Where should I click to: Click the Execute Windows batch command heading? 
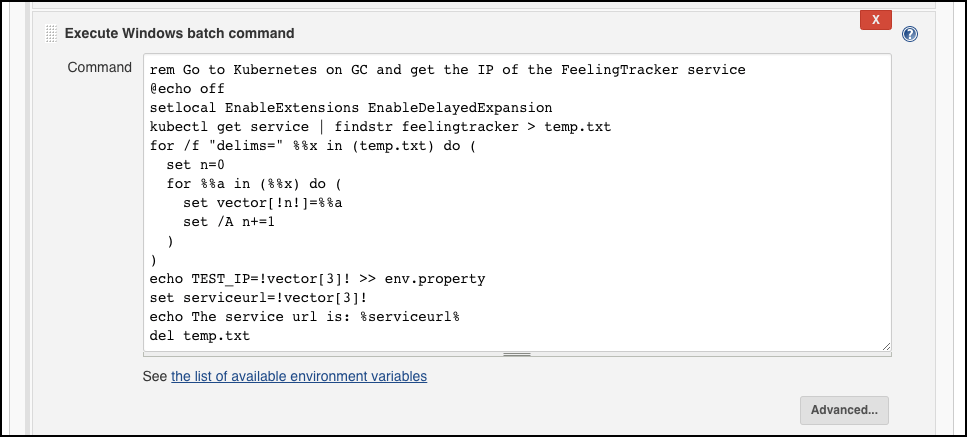(x=179, y=33)
